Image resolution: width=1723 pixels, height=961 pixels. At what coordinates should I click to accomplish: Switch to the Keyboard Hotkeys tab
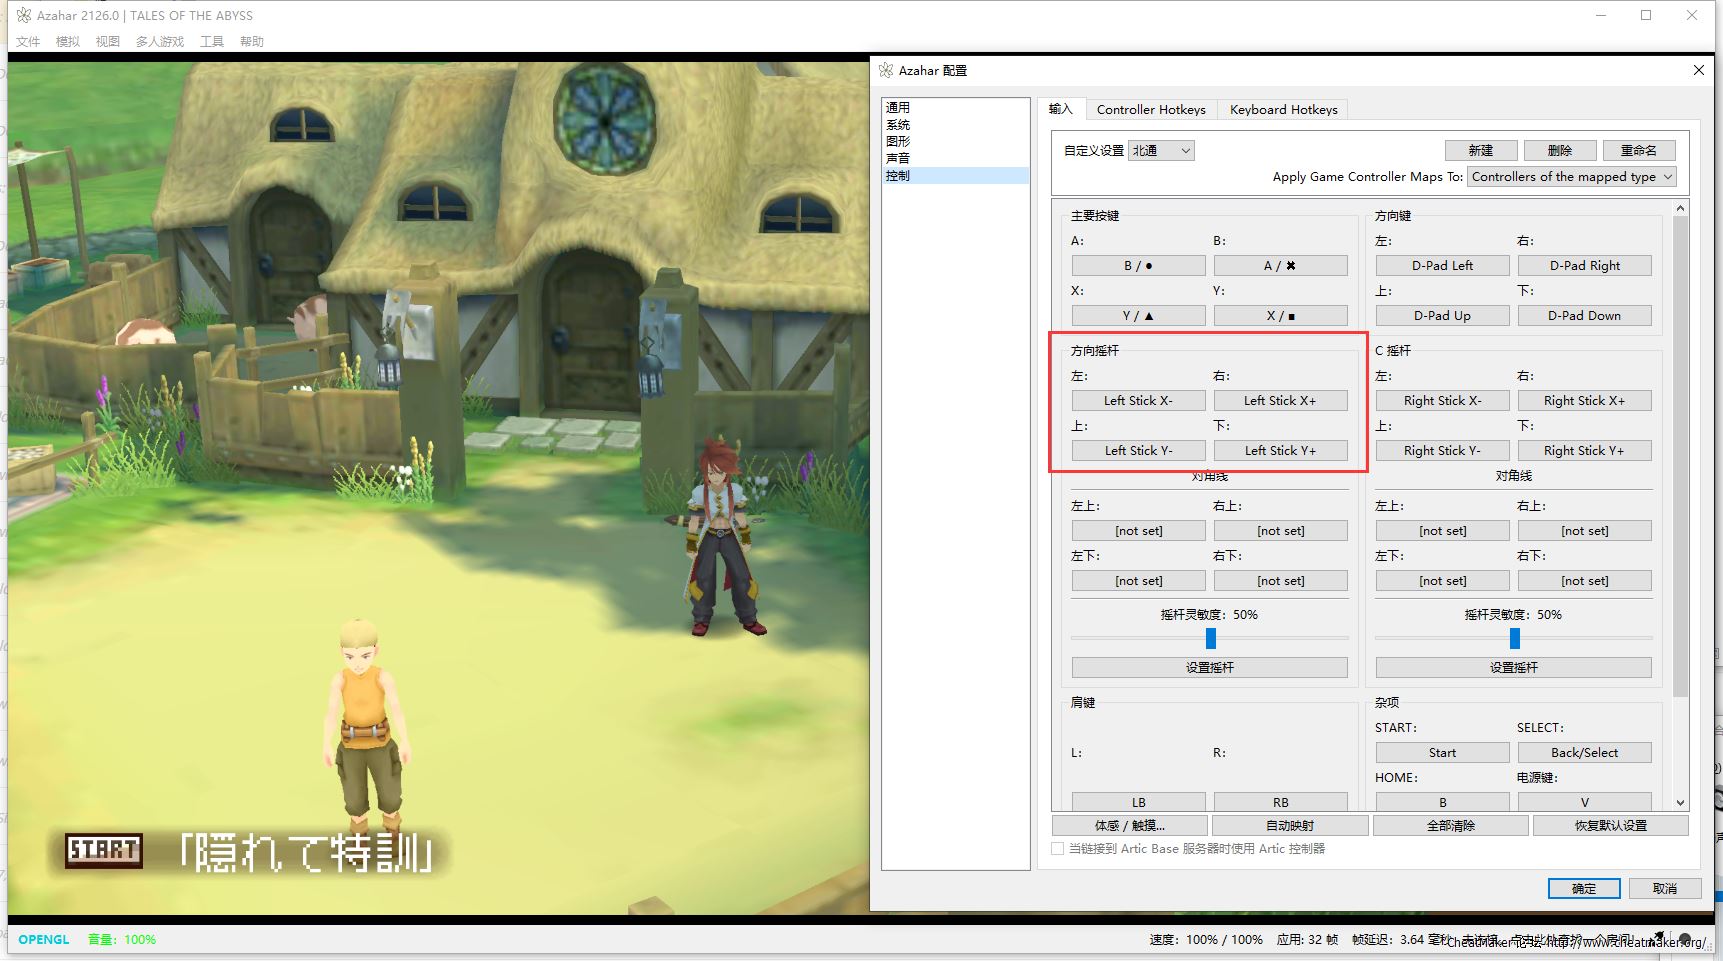pos(1284,110)
